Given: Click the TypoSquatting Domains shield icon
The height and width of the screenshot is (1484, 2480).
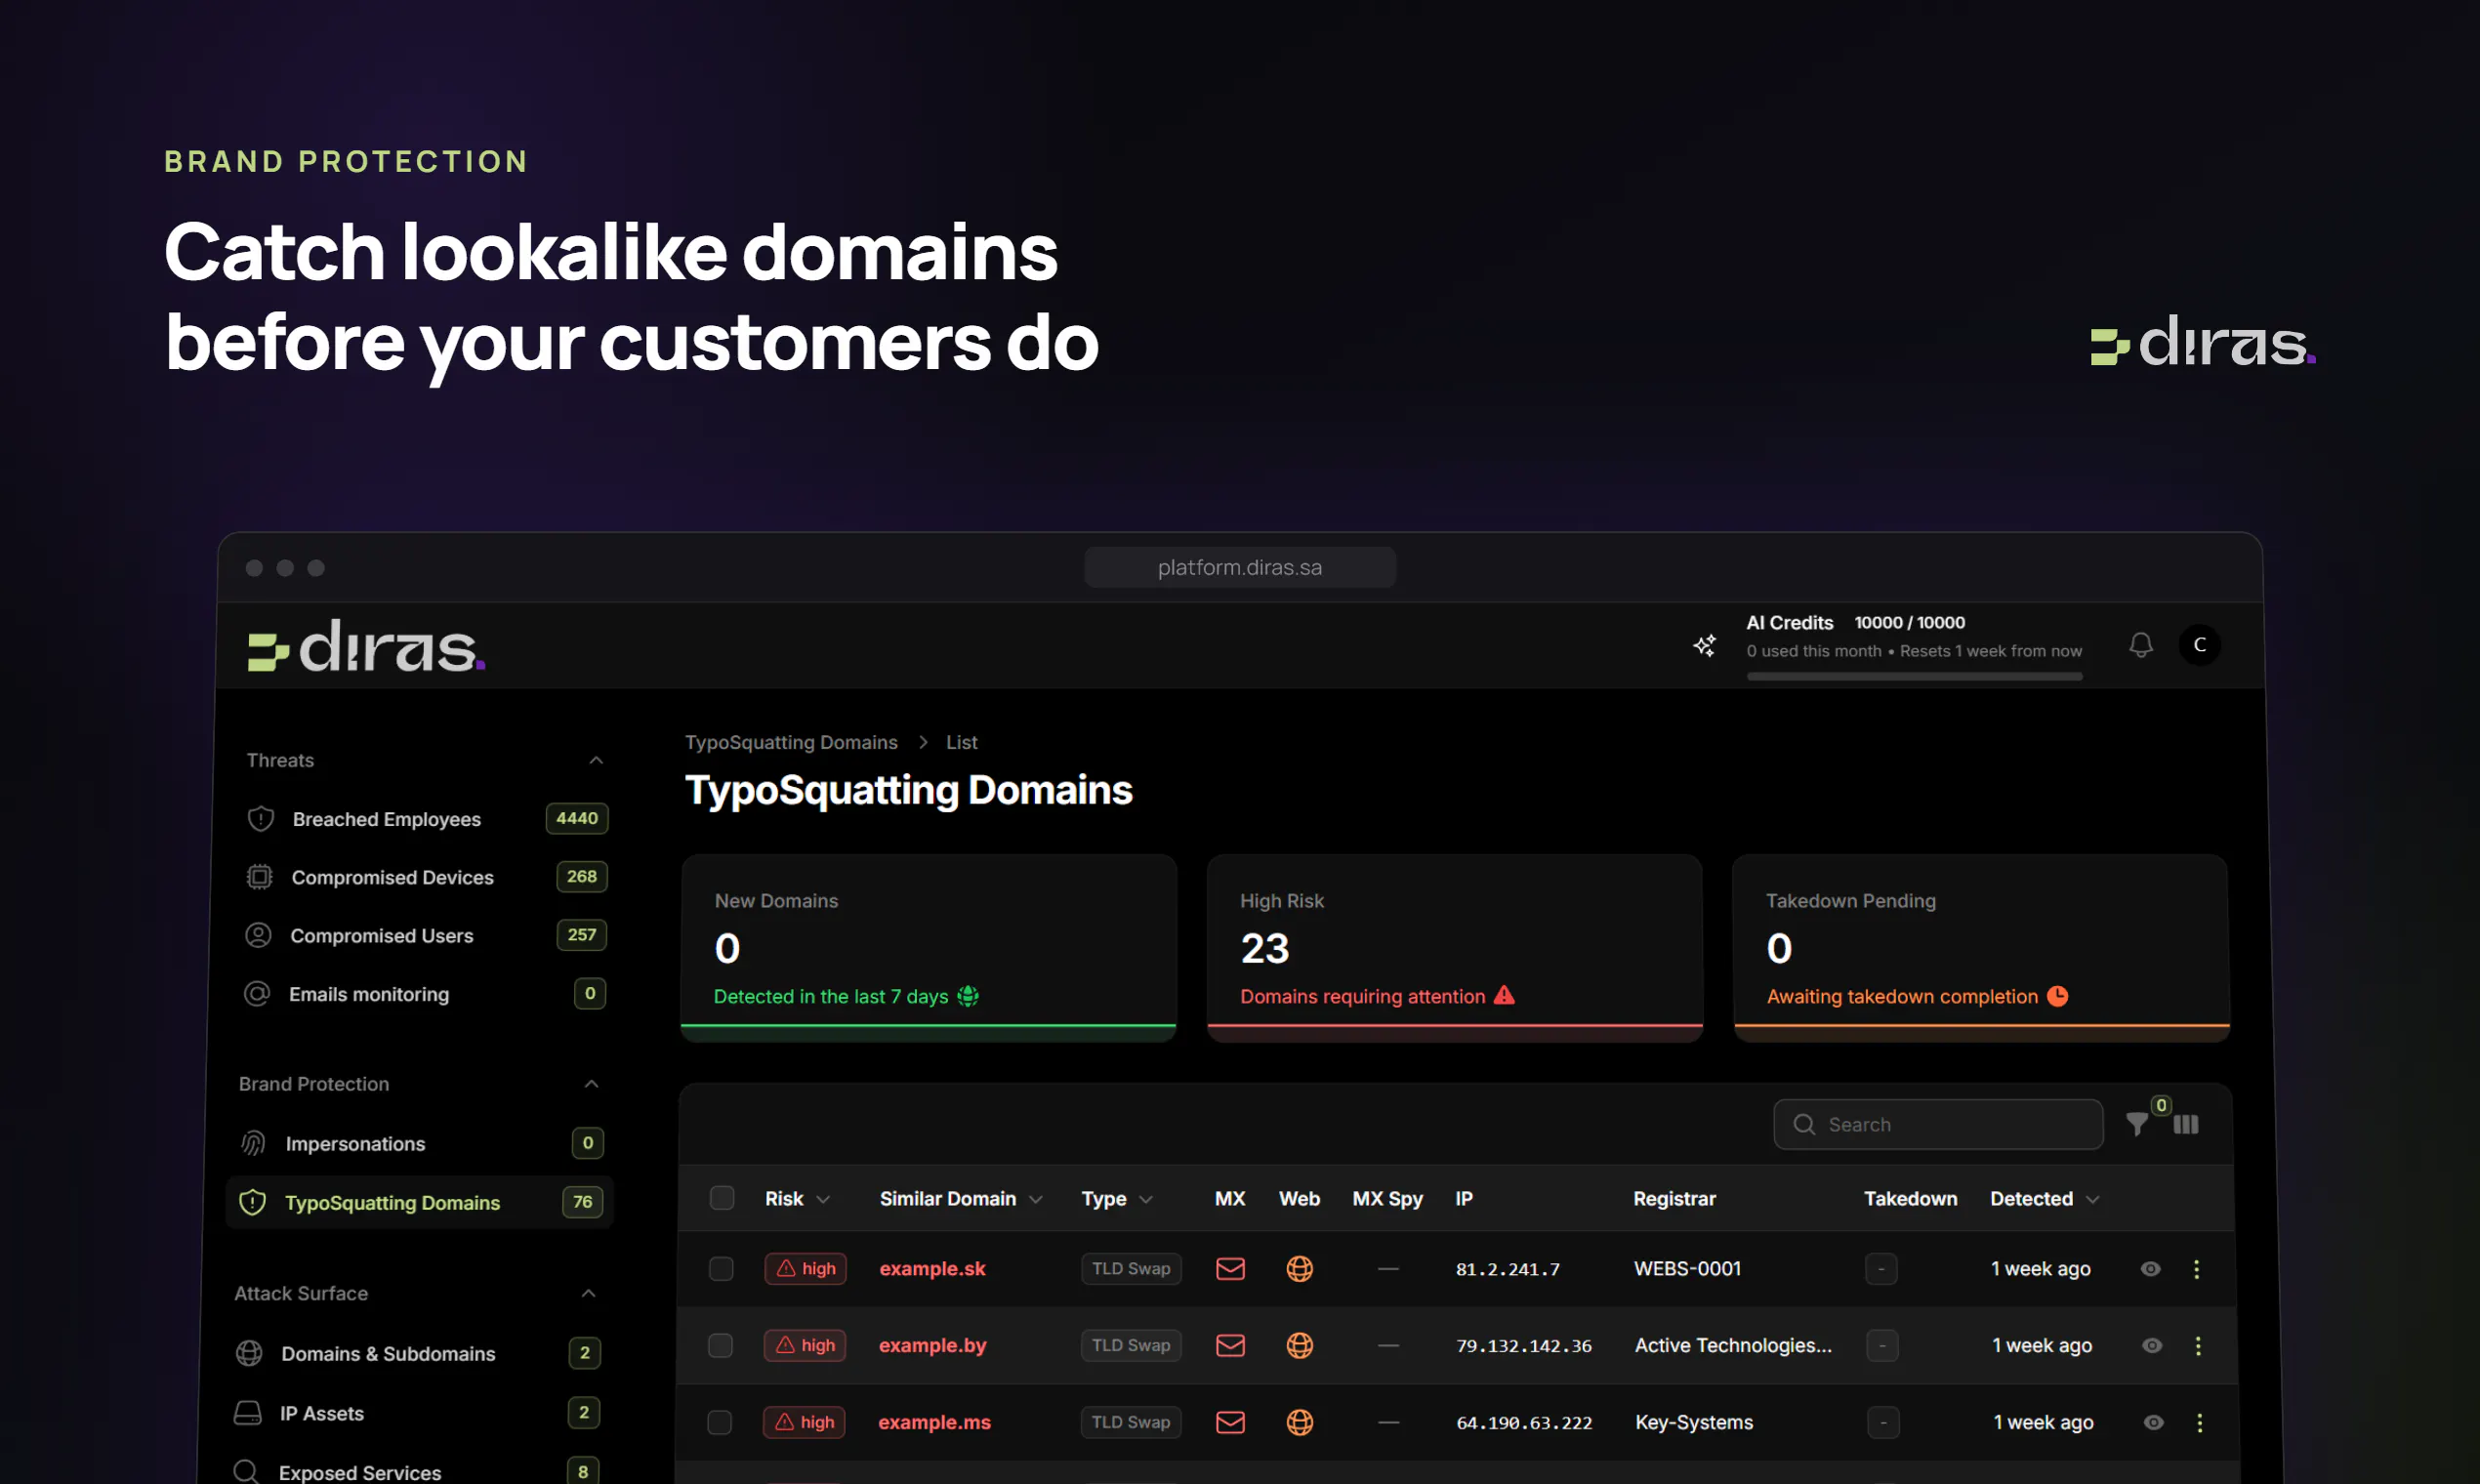Looking at the screenshot, I should [252, 1202].
